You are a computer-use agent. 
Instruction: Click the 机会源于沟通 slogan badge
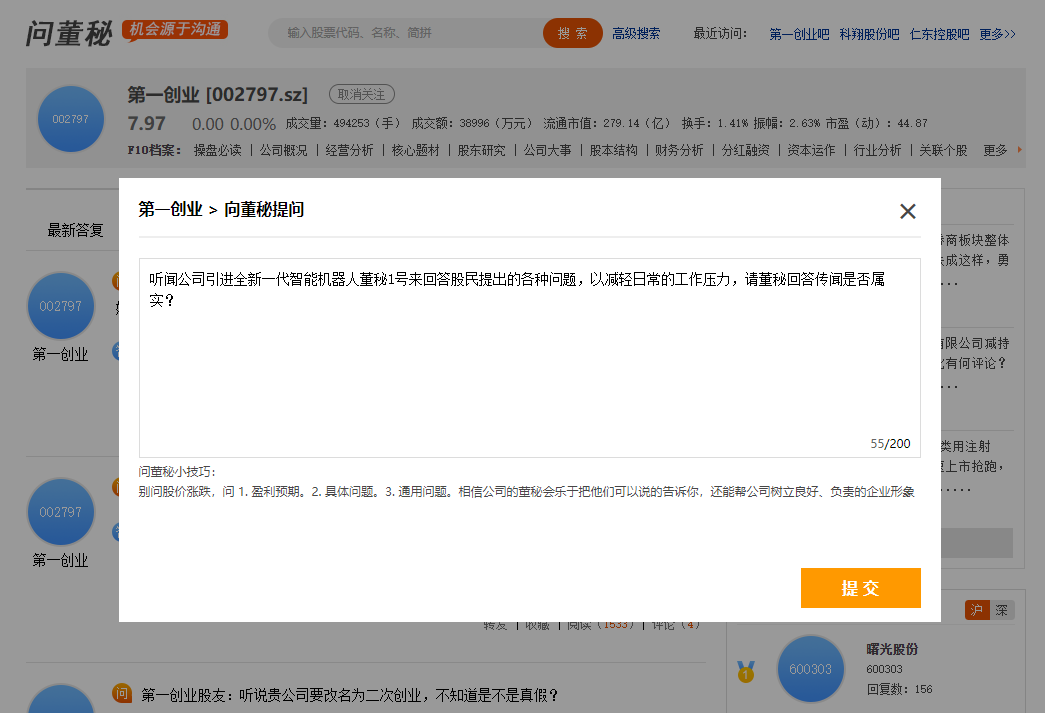[x=175, y=30]
